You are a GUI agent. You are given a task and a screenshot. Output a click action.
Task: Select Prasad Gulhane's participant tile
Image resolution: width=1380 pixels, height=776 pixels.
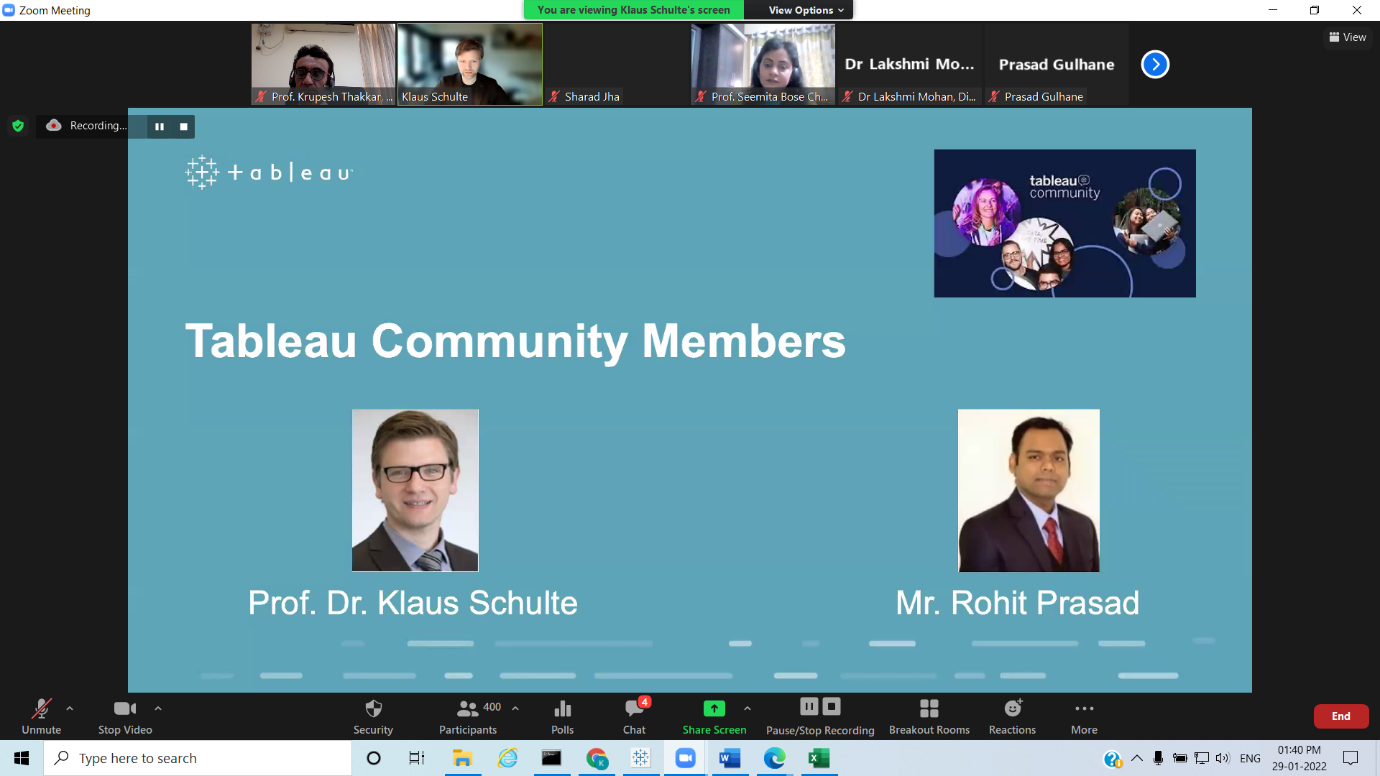click(1056, 64)
